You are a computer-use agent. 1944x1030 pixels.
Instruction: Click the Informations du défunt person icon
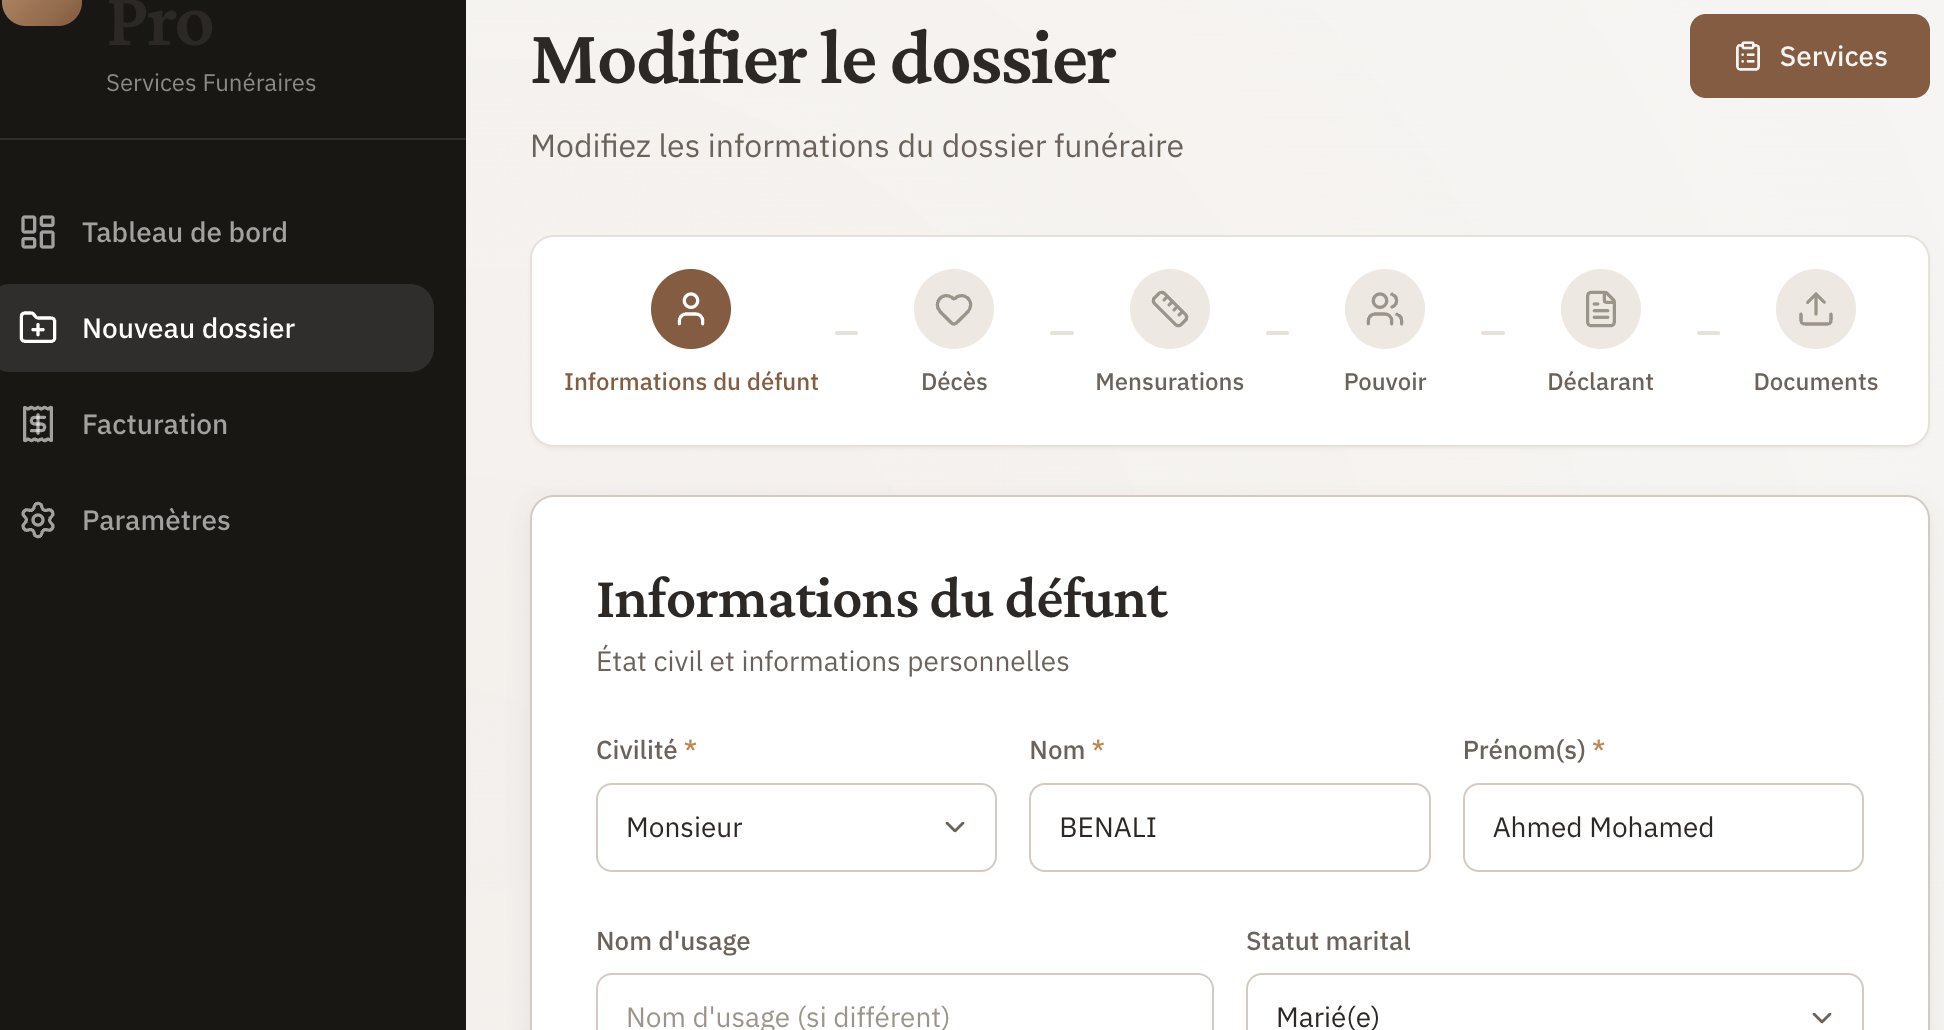[690, 309]
